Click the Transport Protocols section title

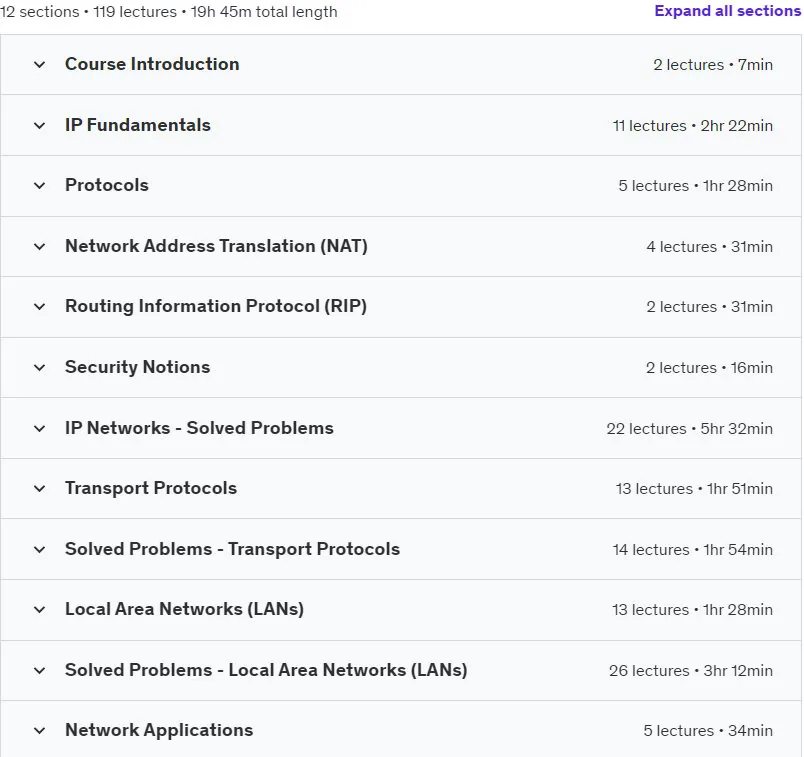coord(151,488)
